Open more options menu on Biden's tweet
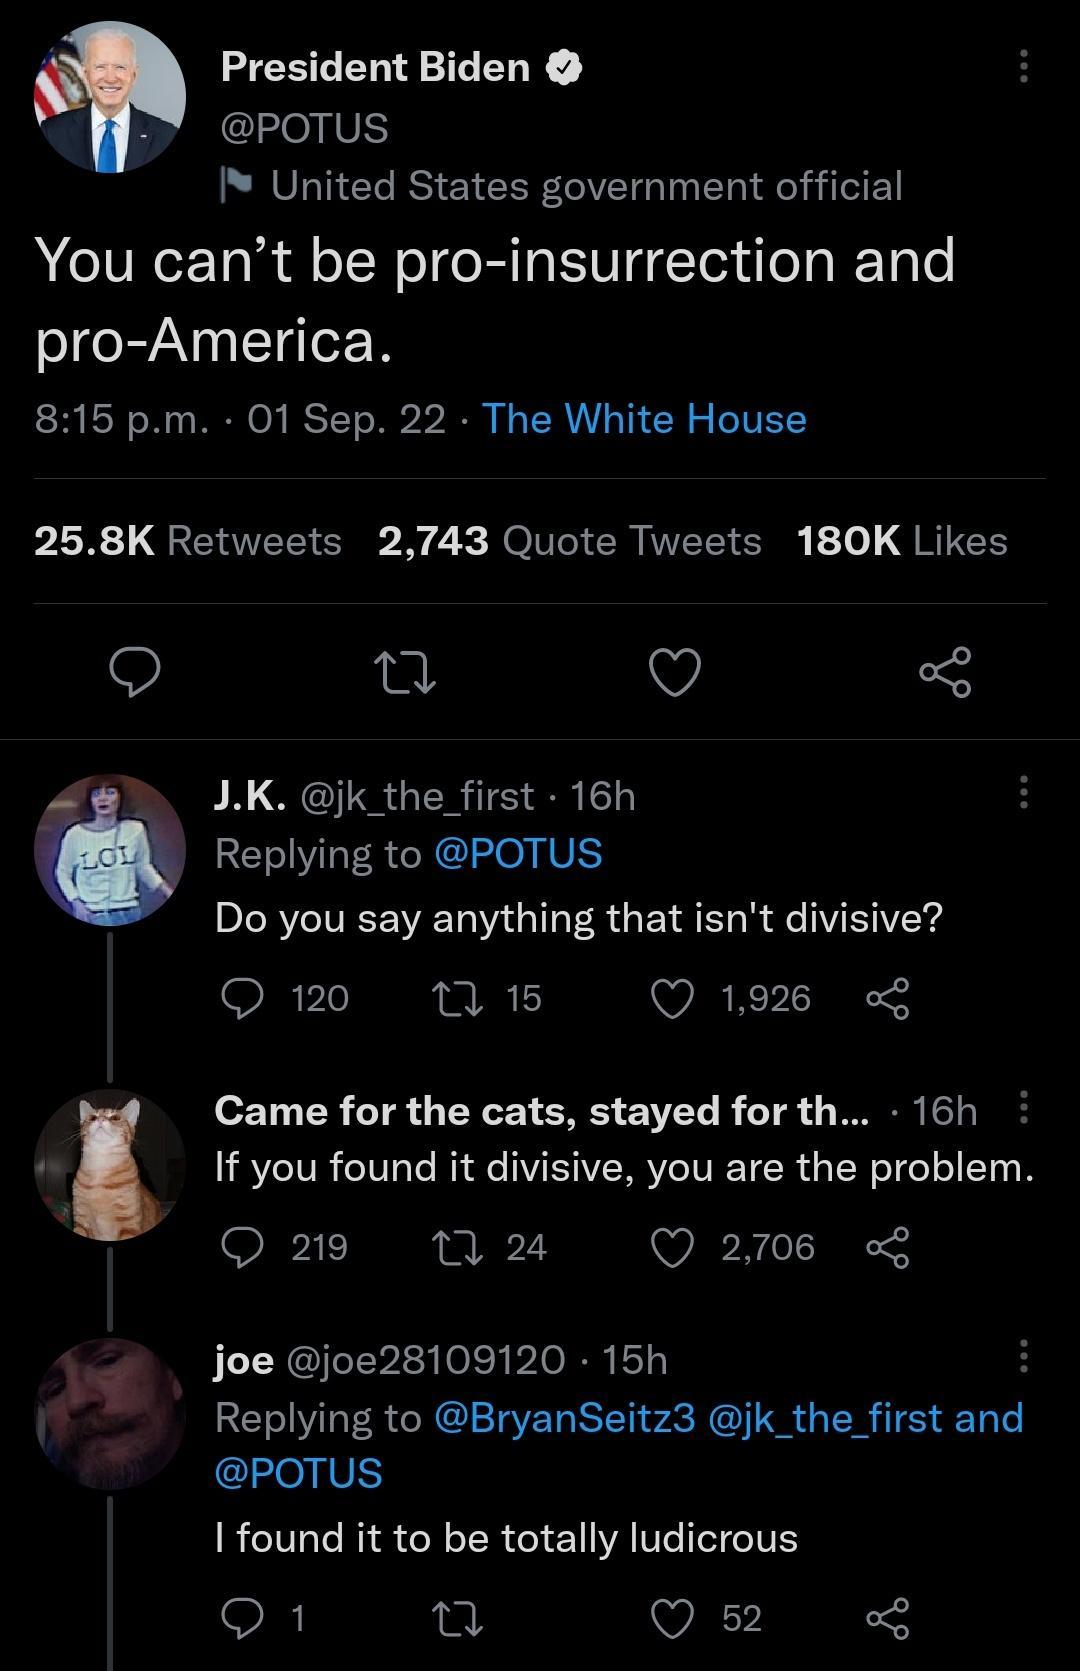 coord(1024,67)
